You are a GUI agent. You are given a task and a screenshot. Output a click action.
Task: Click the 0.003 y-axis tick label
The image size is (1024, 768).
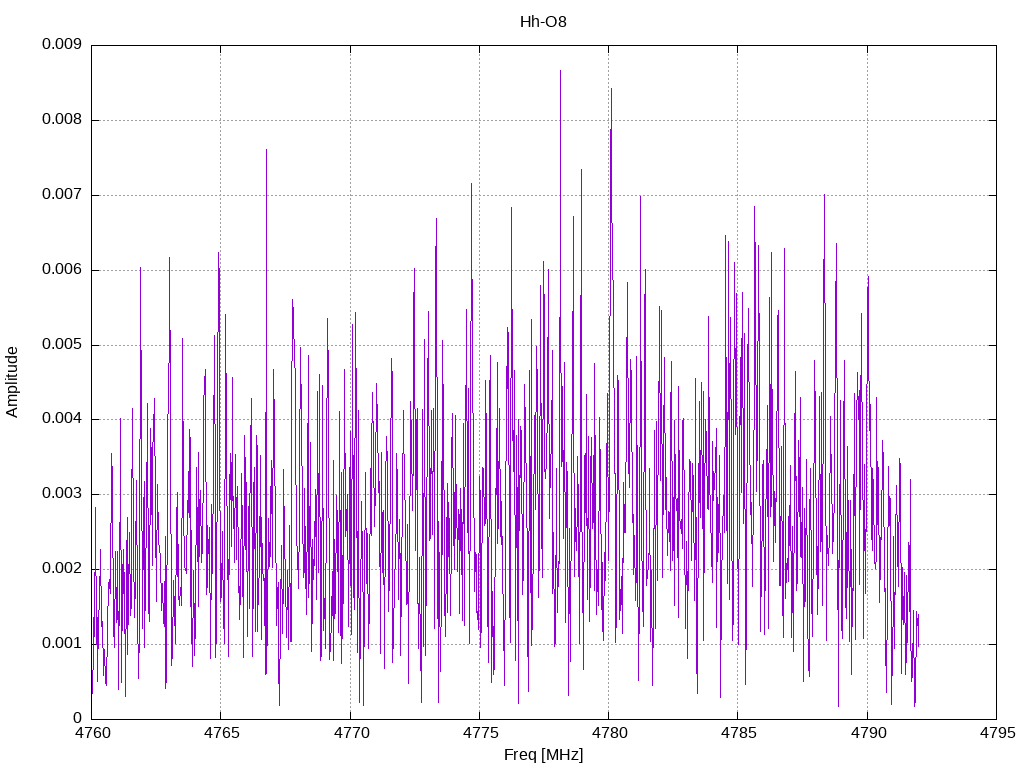(62, 494)
